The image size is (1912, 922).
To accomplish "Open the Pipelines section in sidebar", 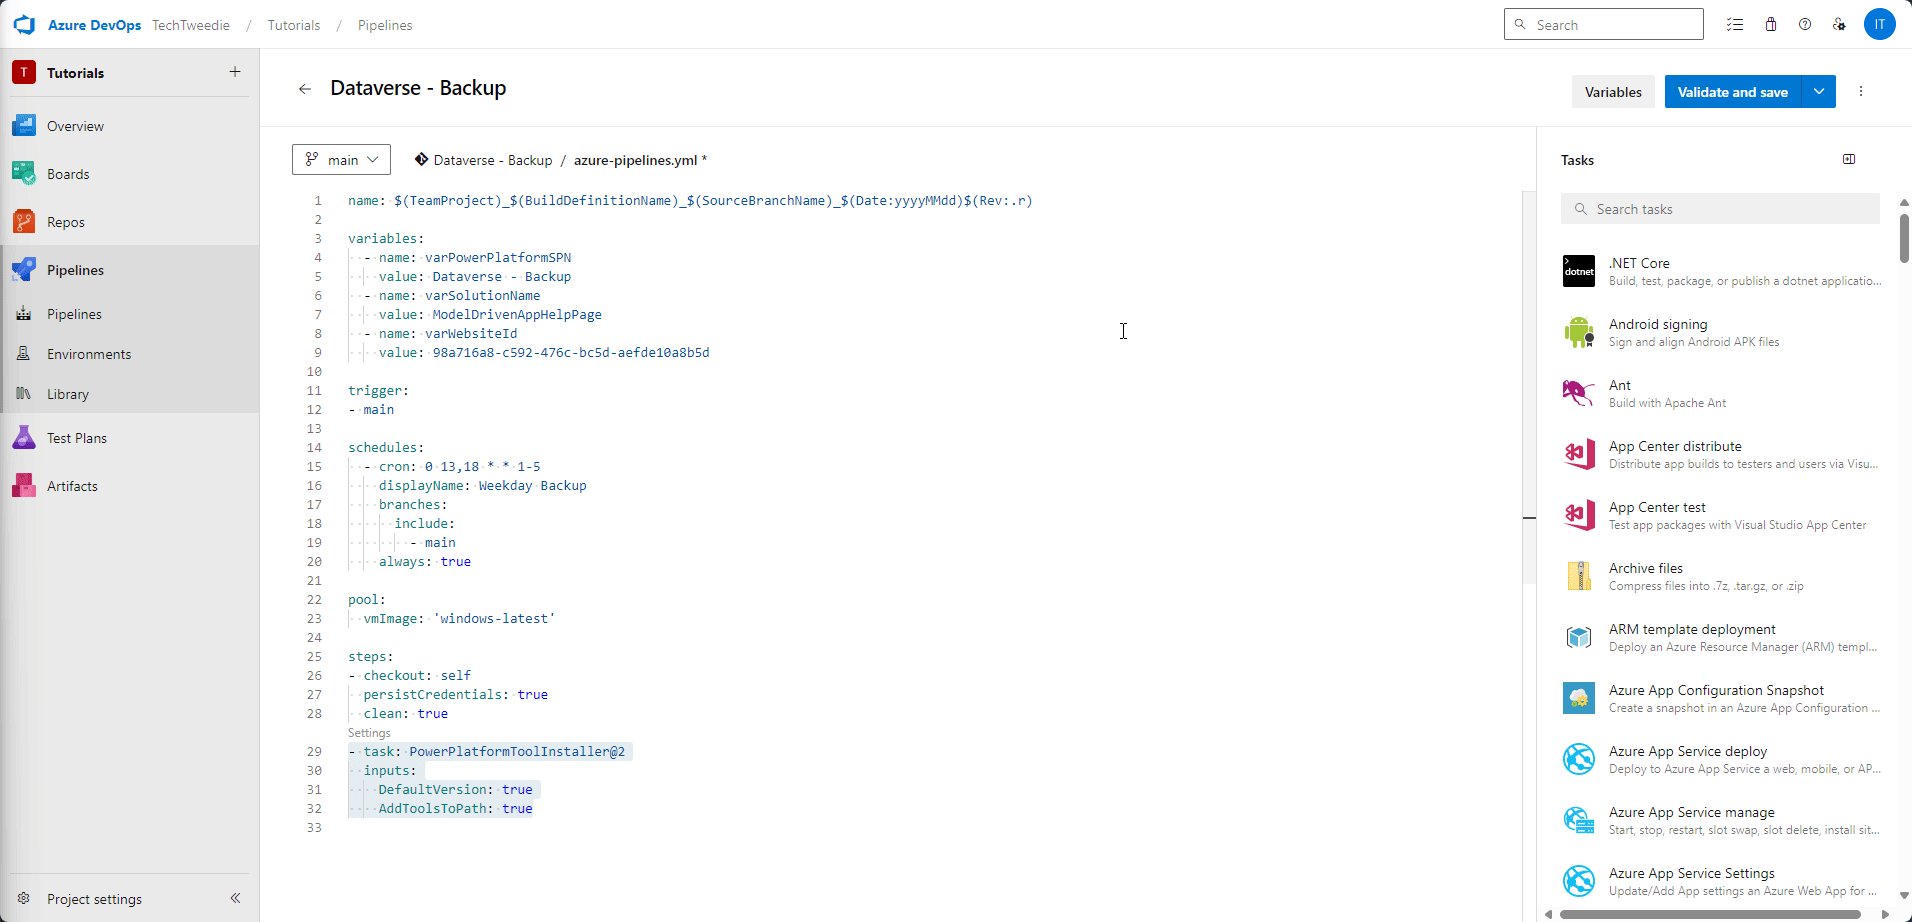I will [x=76, y=269].
